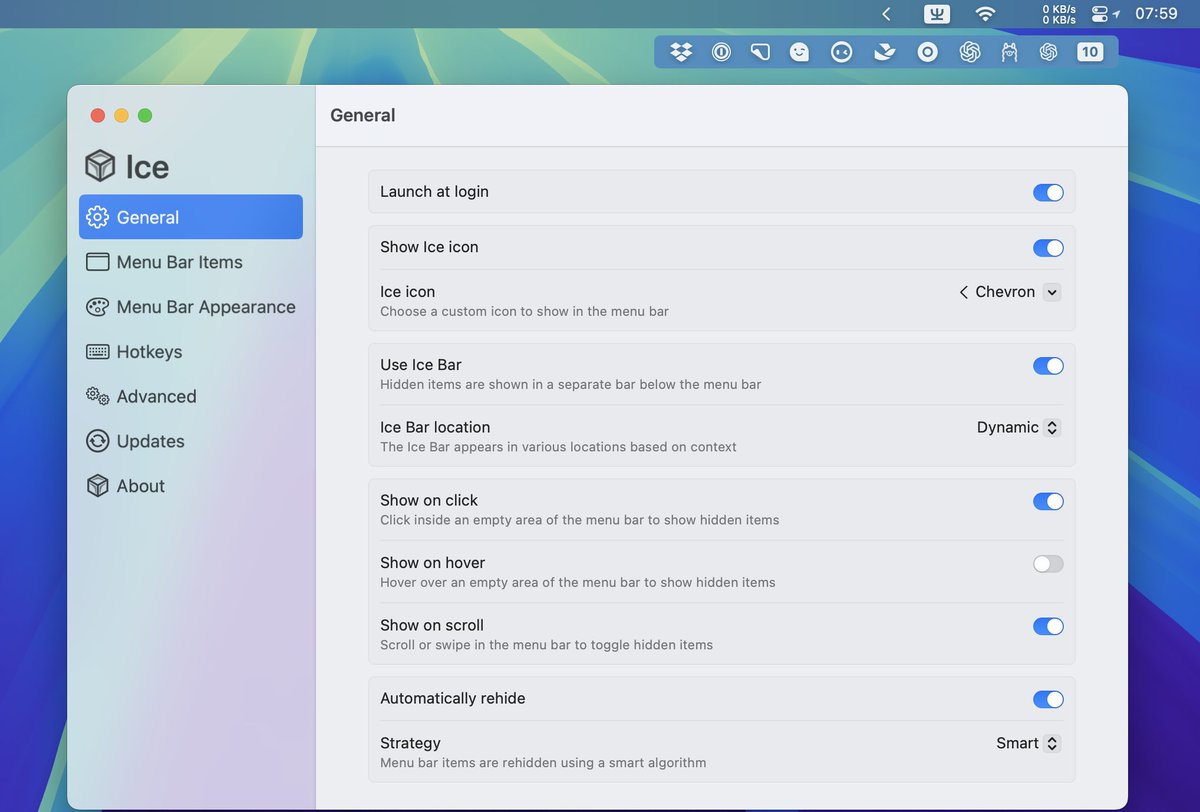Viewport: 1200px width, 812px height.
Task: Open ChatGPT icon between ring and llama icons
Action: 970,52
